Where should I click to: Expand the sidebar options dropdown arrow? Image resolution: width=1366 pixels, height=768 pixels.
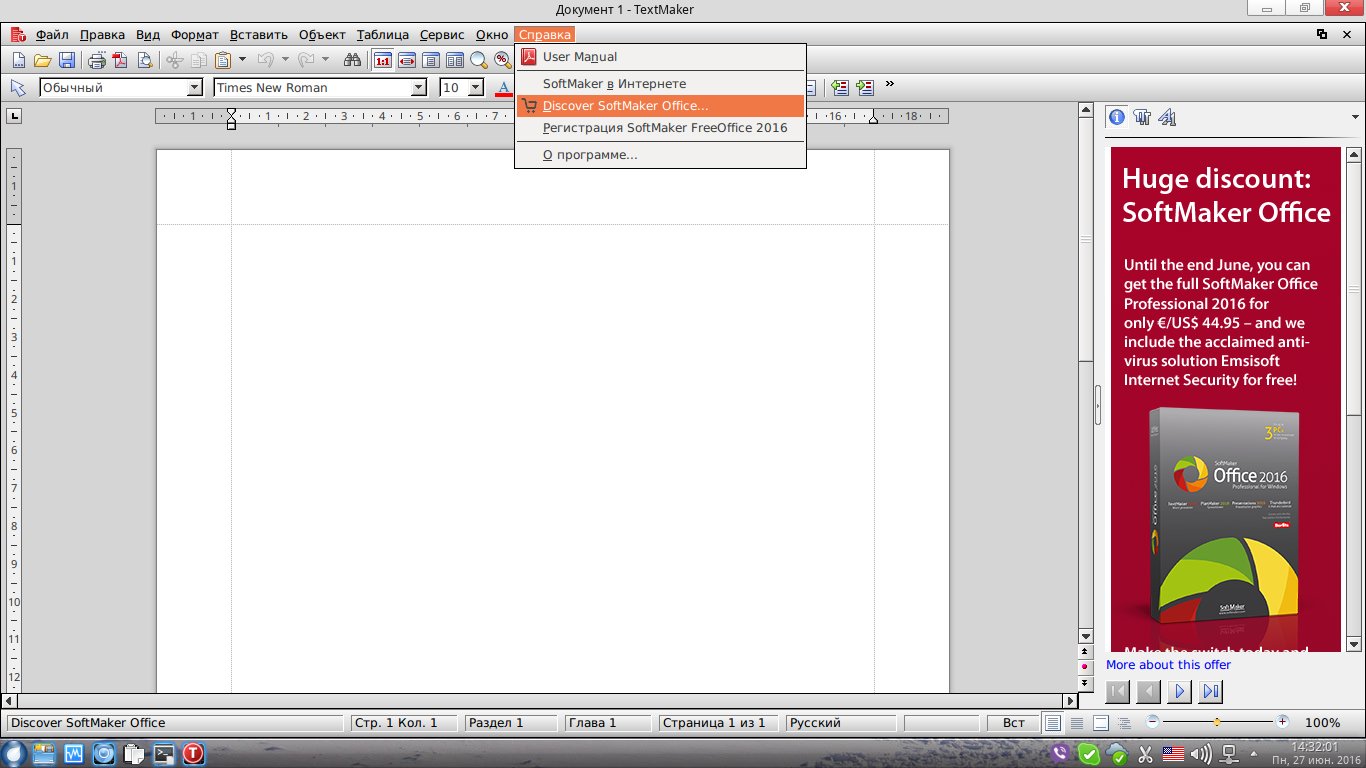(1354, 118)
